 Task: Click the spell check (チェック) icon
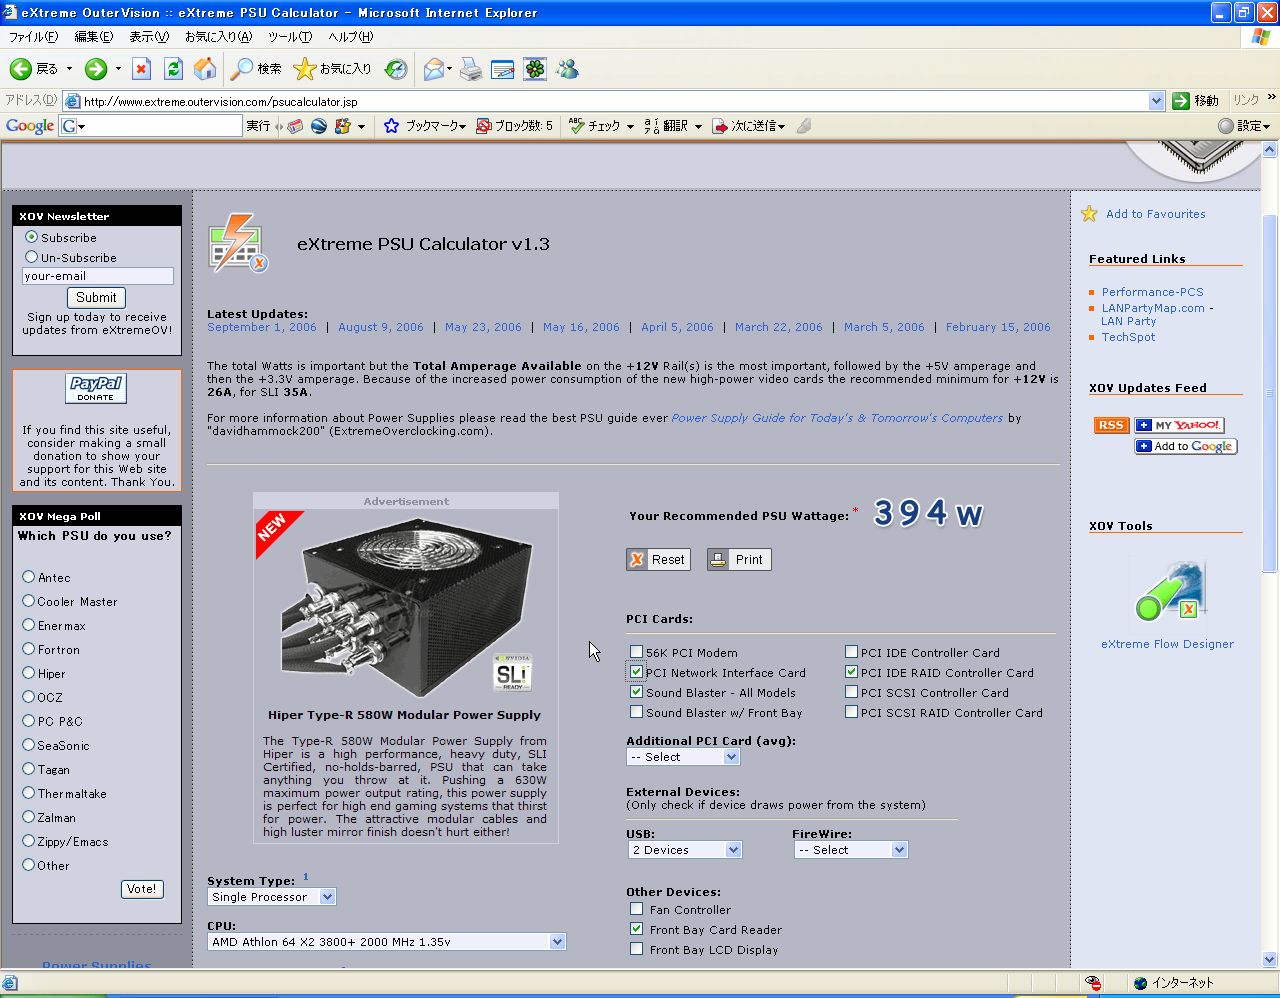pyautogui.click(x=576, y=126)
